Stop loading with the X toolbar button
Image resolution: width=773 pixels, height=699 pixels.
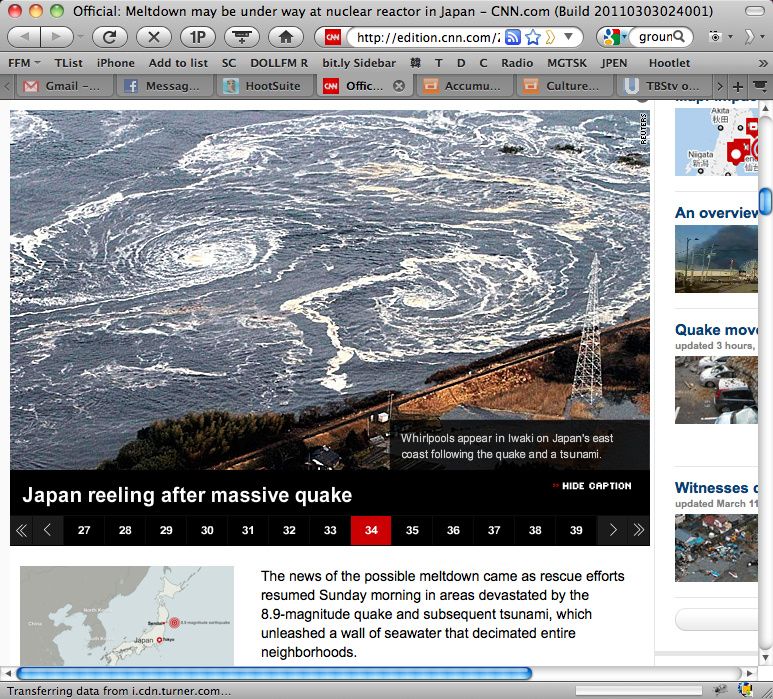pos(153,37)
